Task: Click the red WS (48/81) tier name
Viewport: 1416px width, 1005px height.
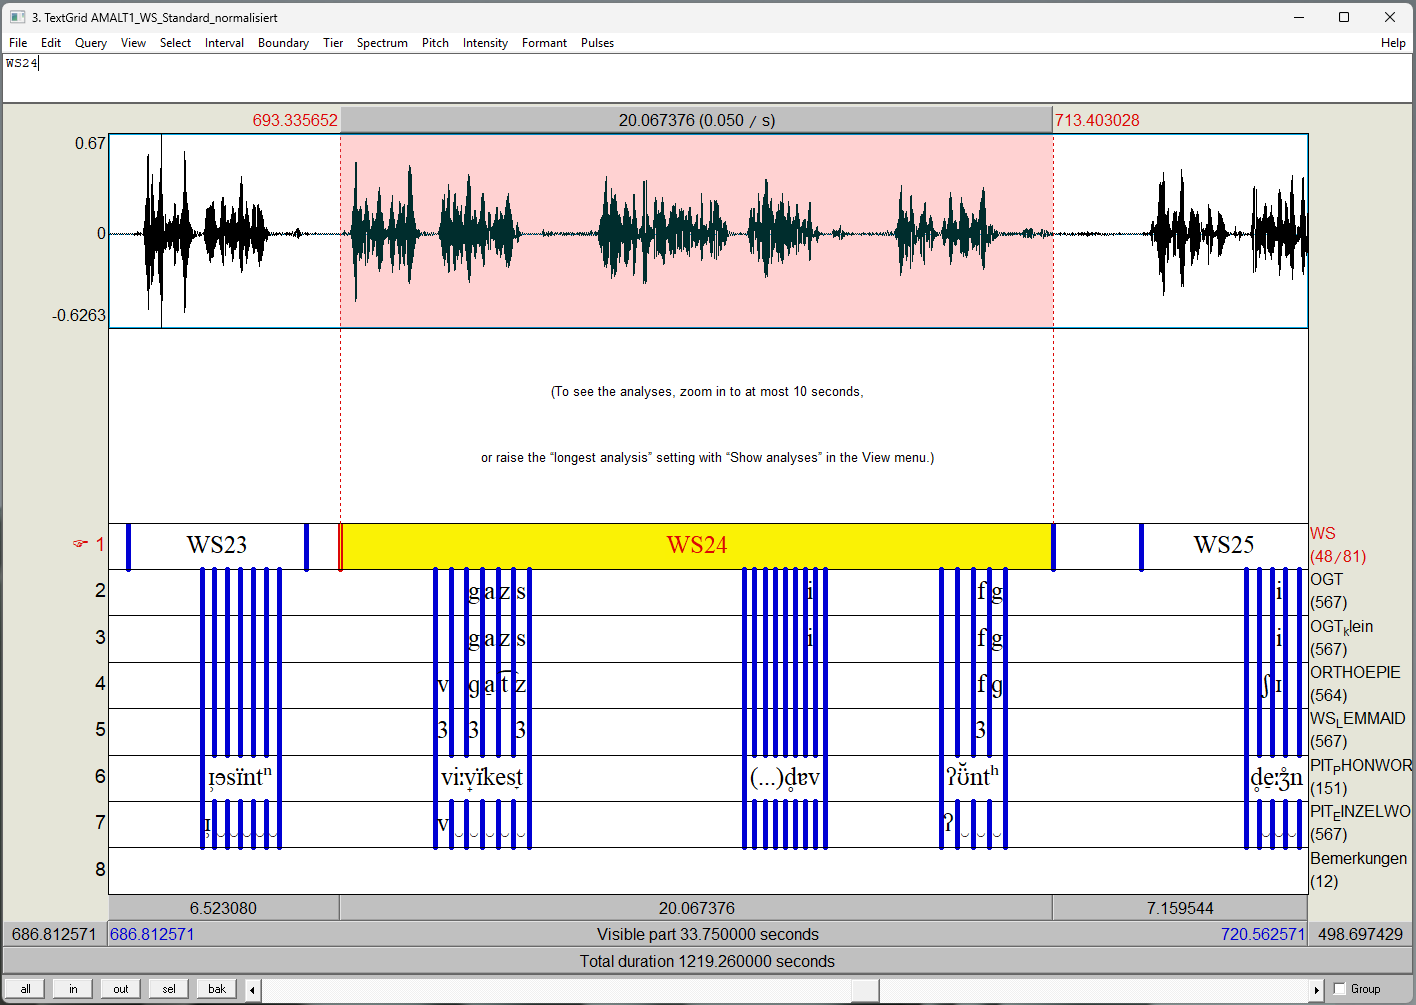Action: point(1338,545)
